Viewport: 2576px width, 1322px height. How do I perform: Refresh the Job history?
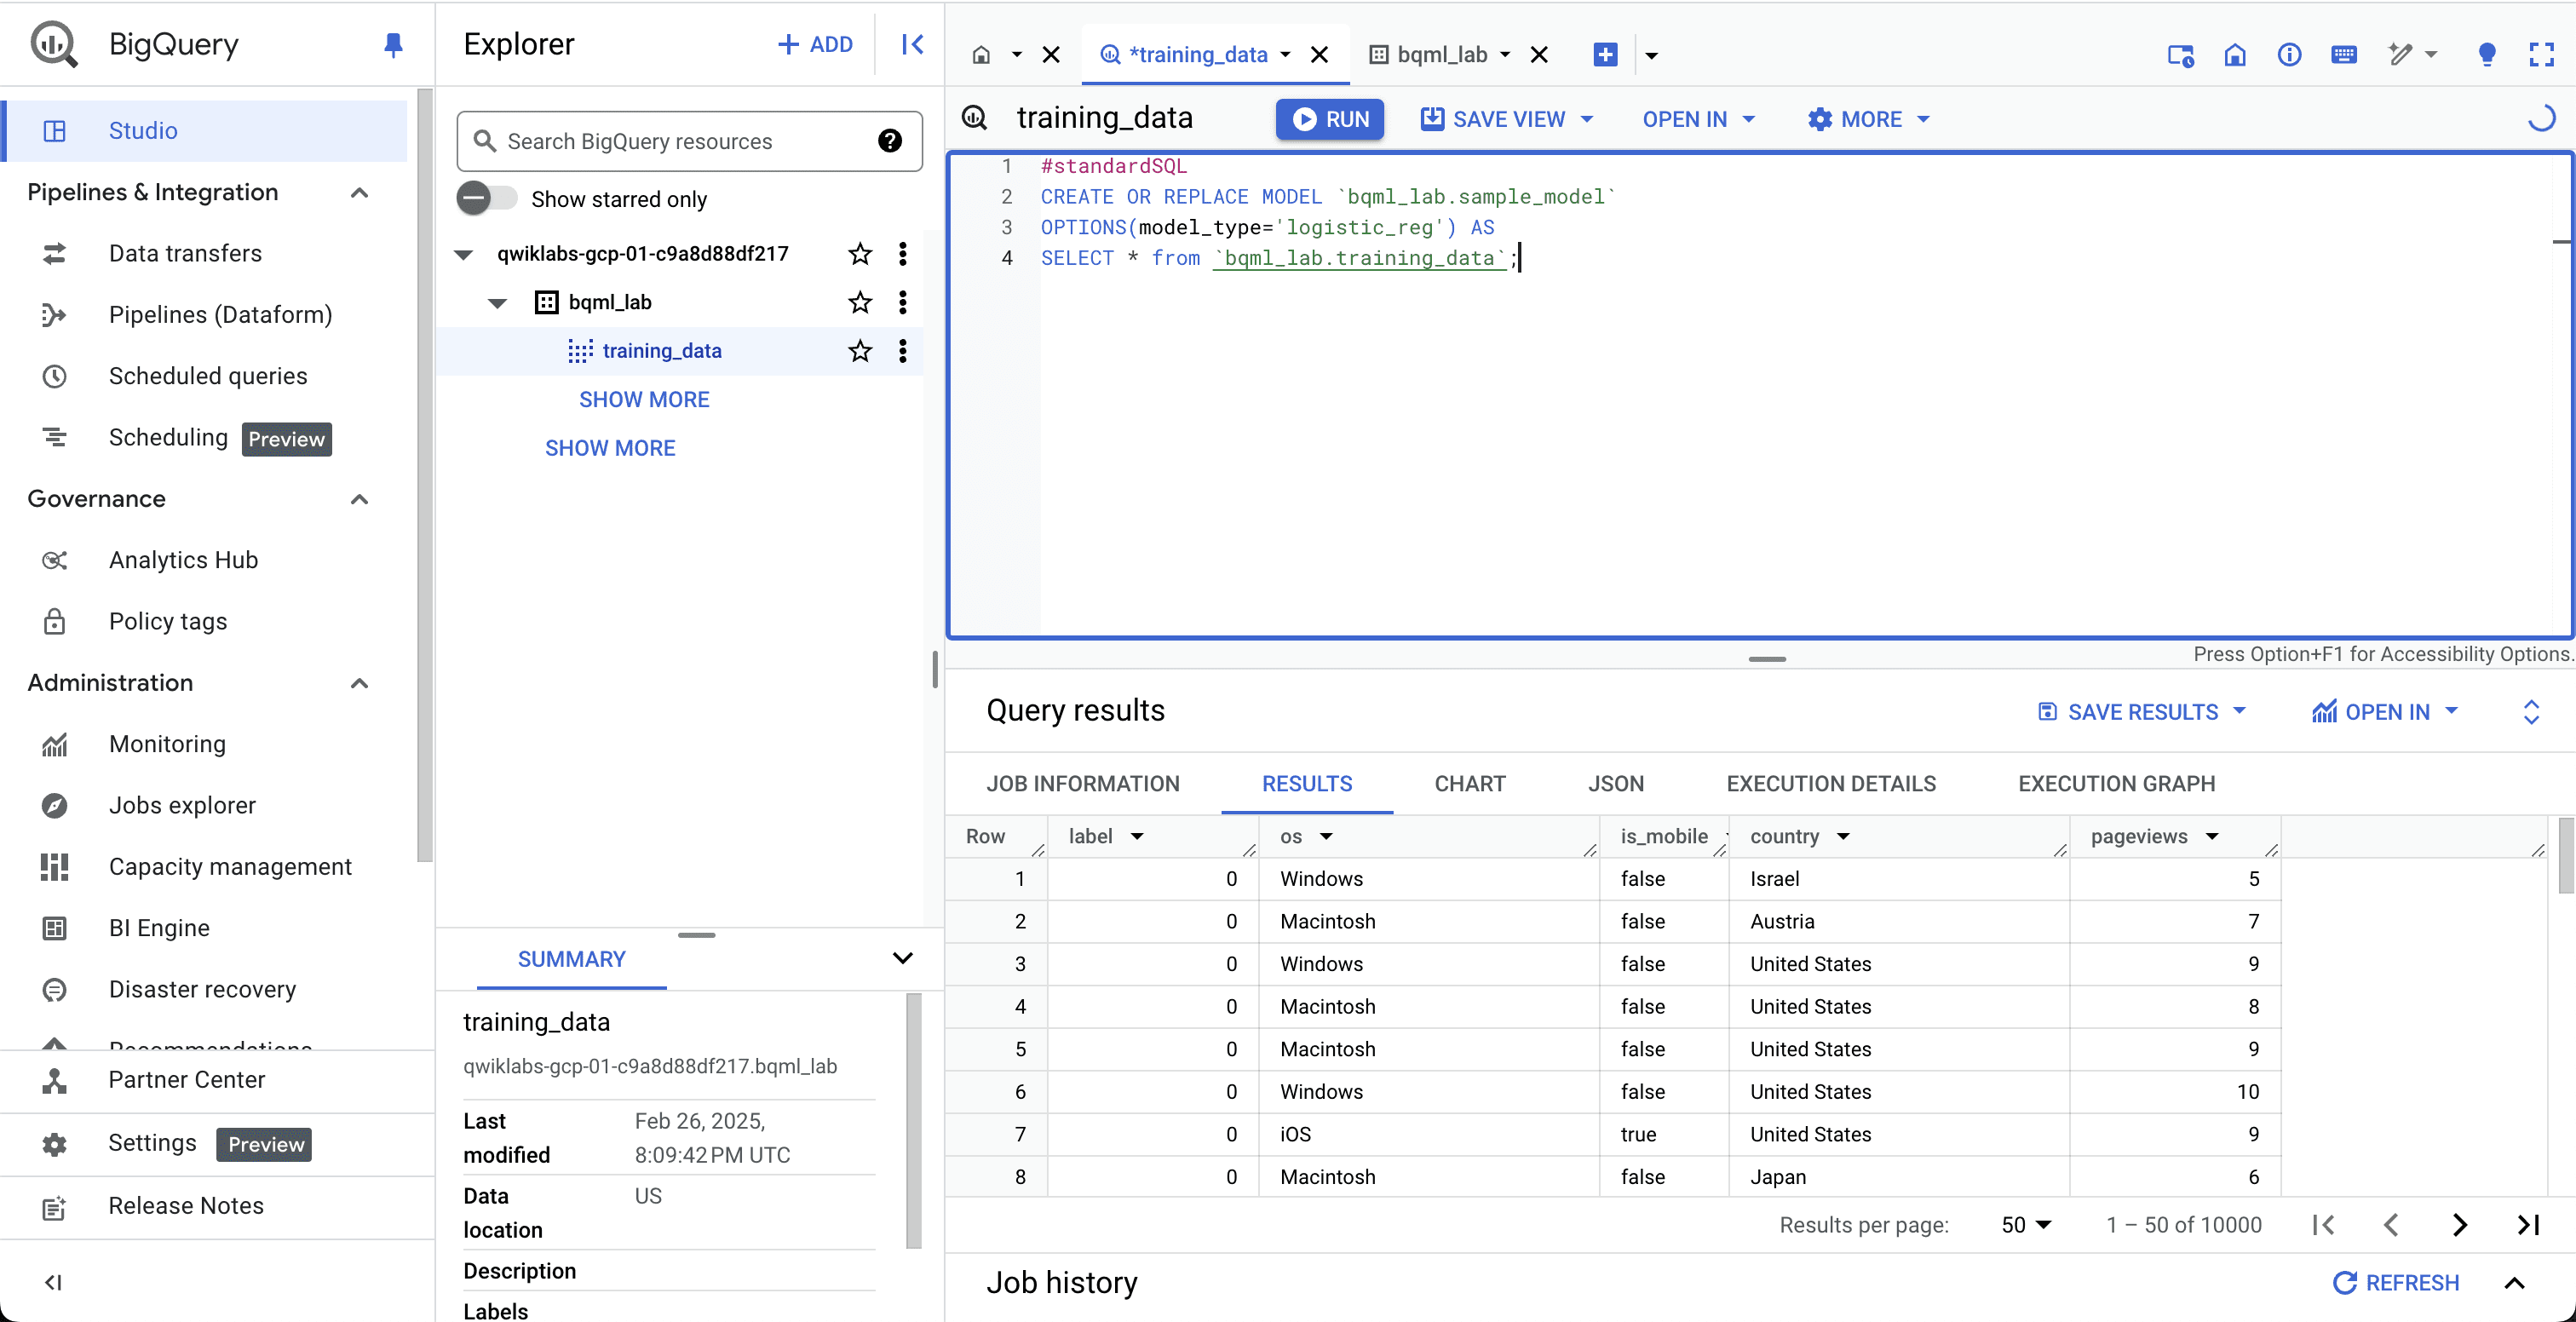tap(2395, 1283)
